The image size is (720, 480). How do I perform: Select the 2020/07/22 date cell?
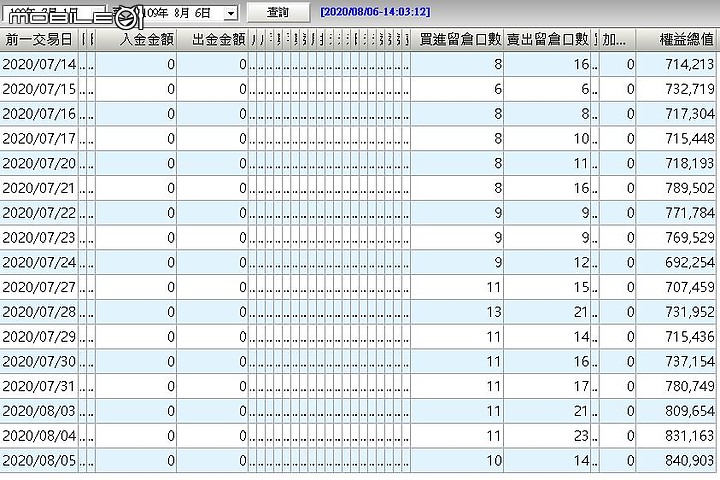(x=39, y=213)
